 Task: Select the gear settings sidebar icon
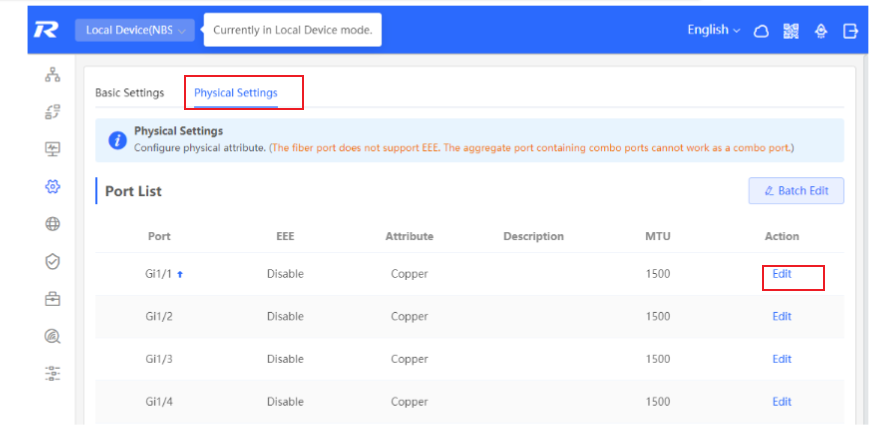(x=52, y=186)
